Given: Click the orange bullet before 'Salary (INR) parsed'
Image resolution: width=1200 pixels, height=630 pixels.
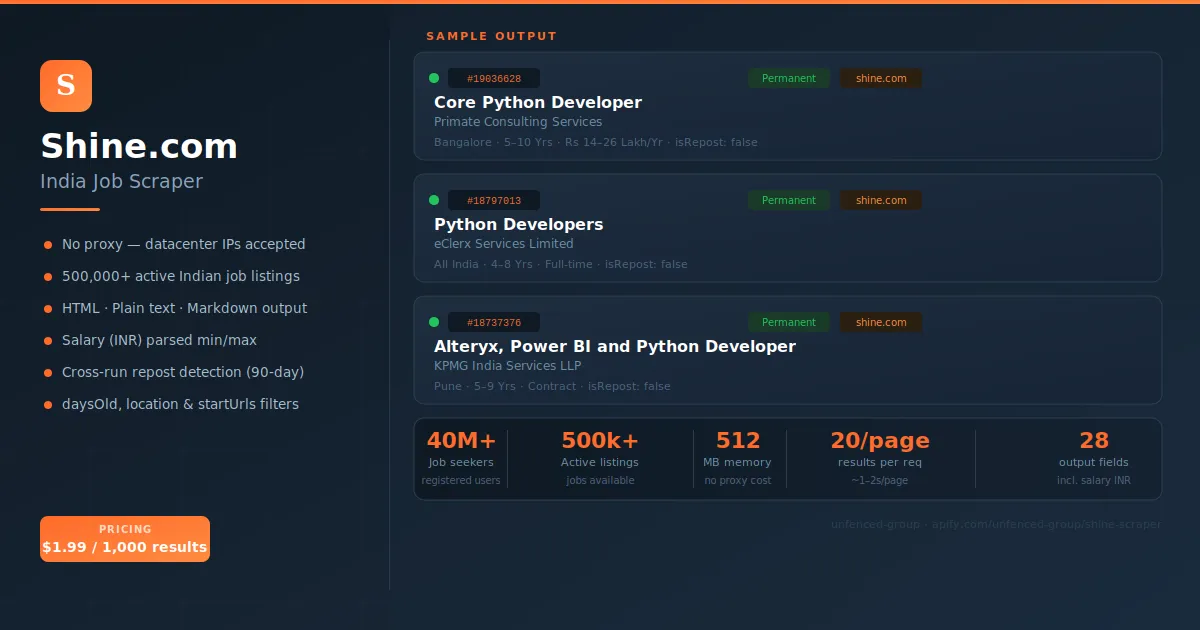Looking at the screenshot, I should coord(48,341).
